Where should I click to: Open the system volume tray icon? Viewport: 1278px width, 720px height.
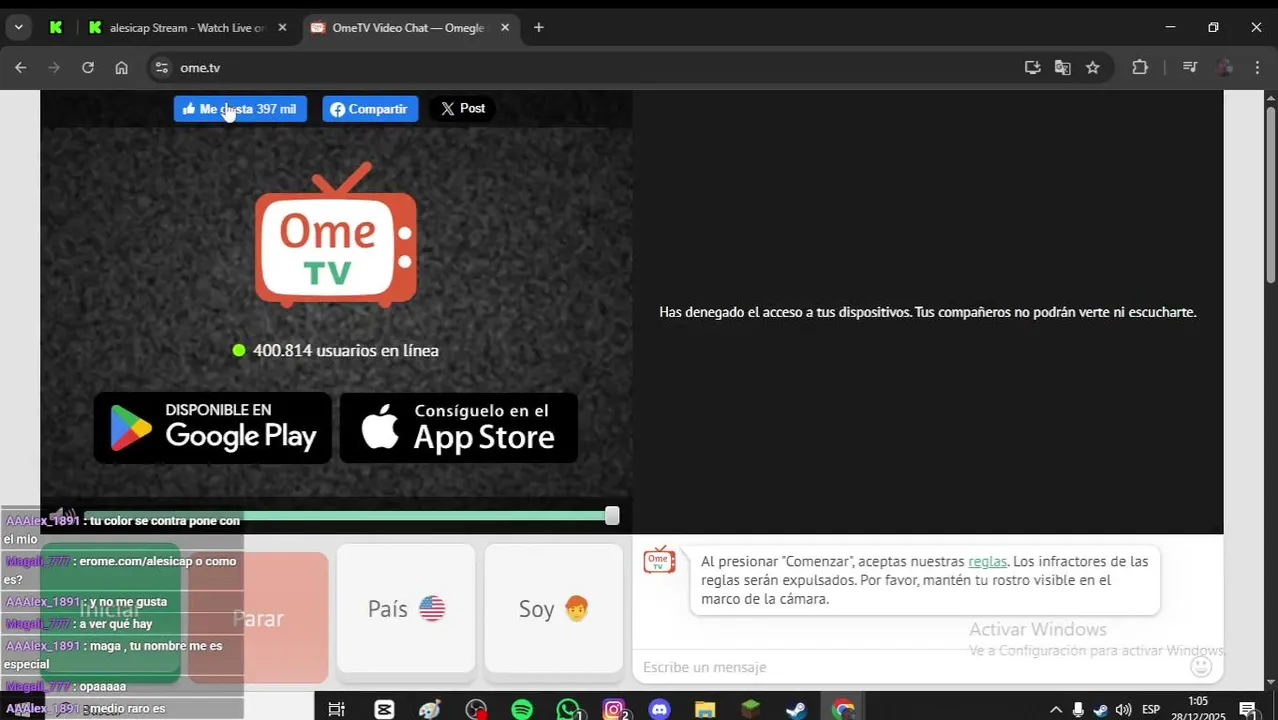pos(1123,710)
